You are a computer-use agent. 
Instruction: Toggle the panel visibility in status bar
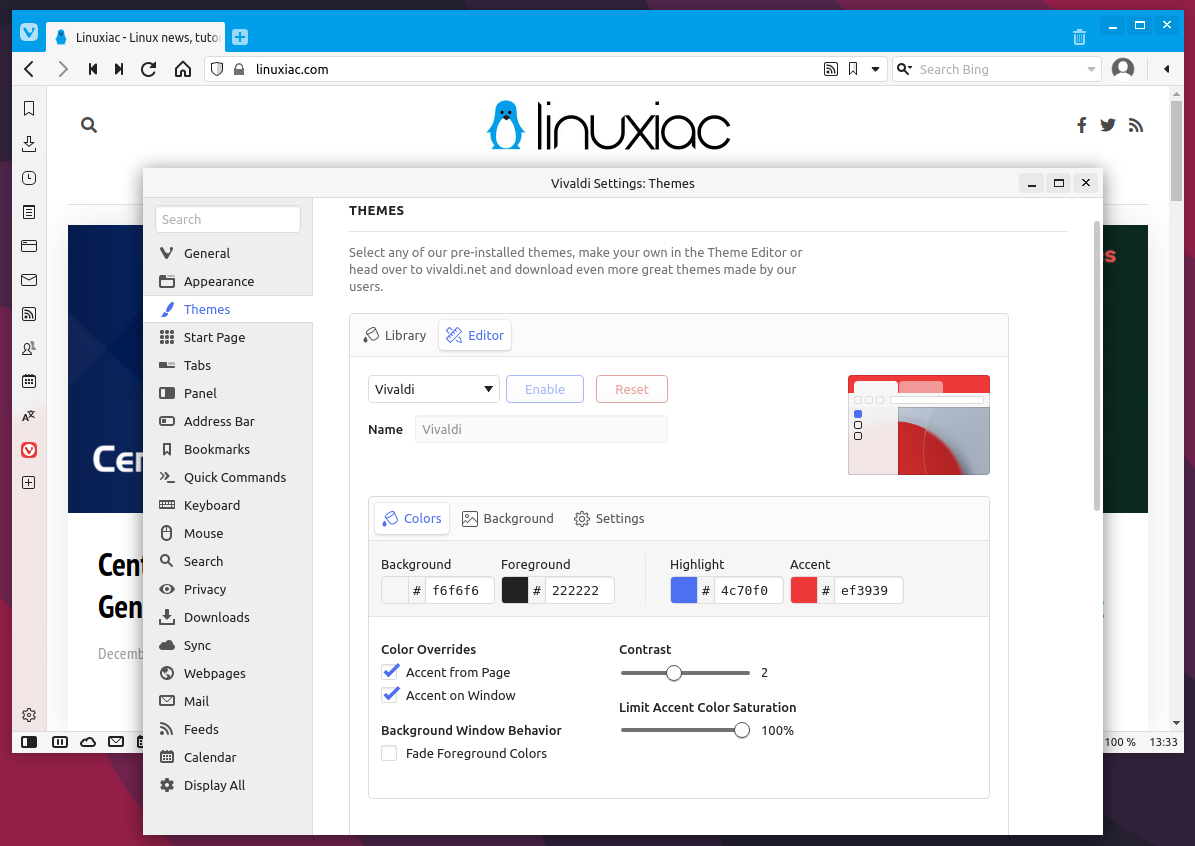tap(29, 742)
